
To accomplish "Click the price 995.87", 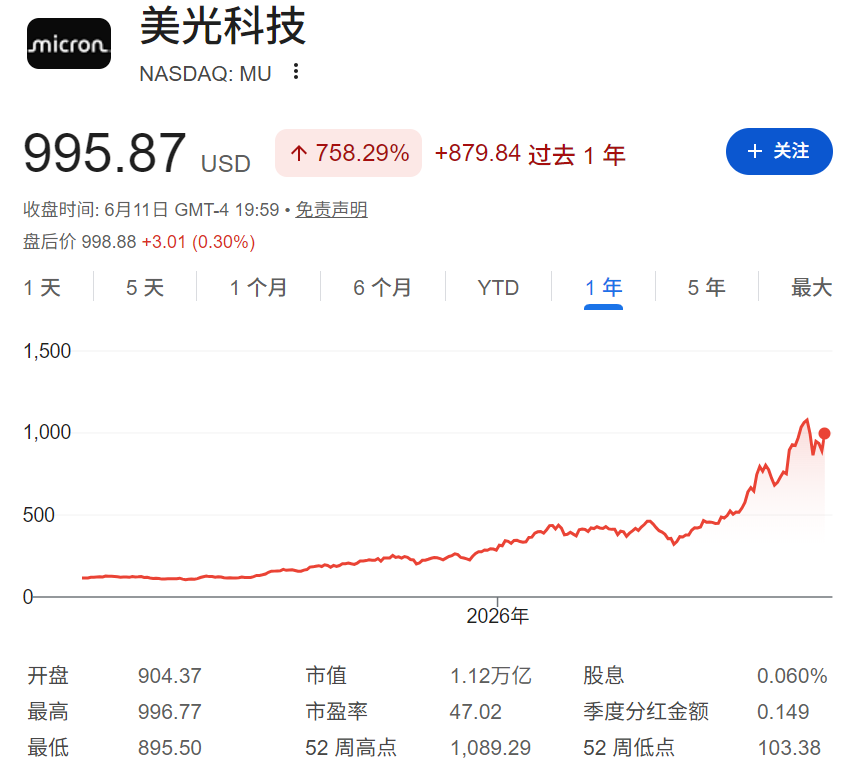I will point(105,153).
